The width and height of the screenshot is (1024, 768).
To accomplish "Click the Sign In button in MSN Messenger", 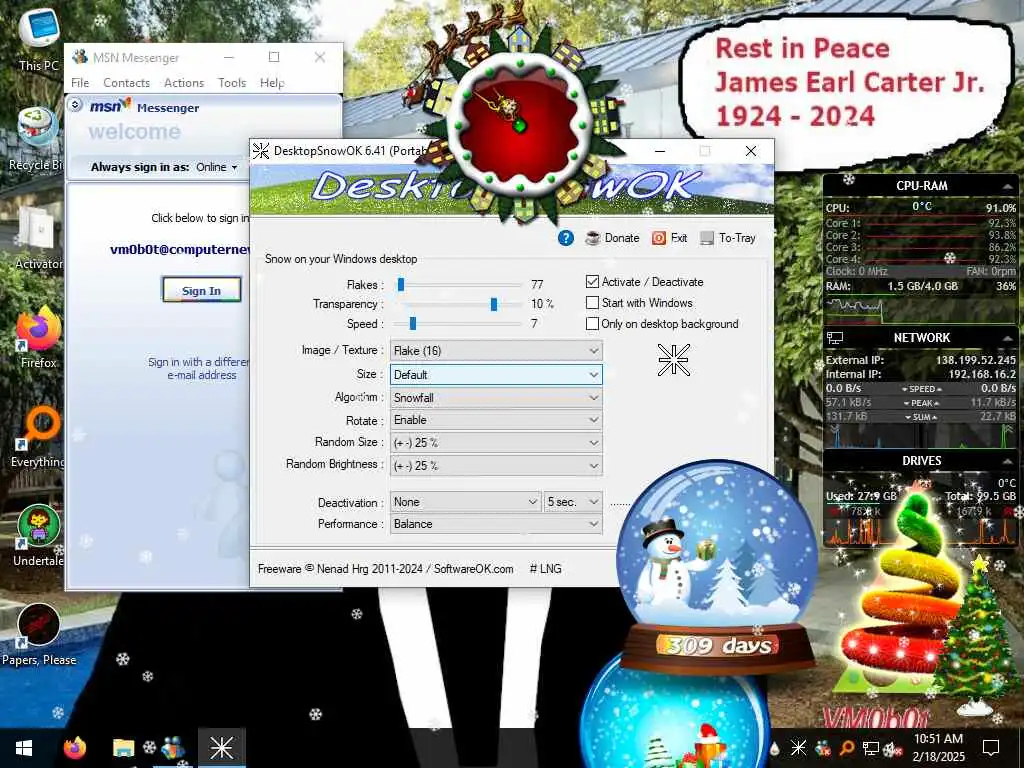I will pyautogui.click(x=201, y=291).
